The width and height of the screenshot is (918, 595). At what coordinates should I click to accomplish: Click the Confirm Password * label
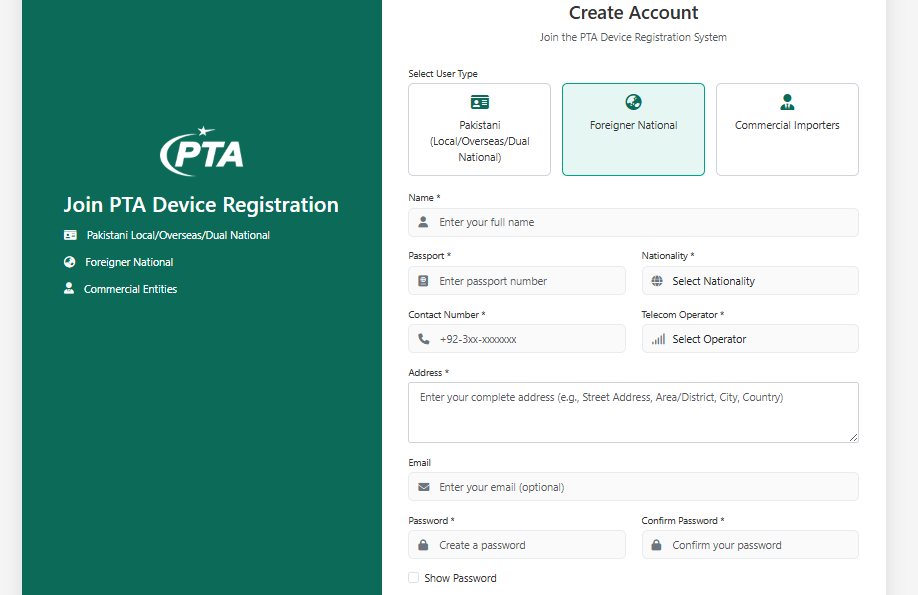coord(683,521)
